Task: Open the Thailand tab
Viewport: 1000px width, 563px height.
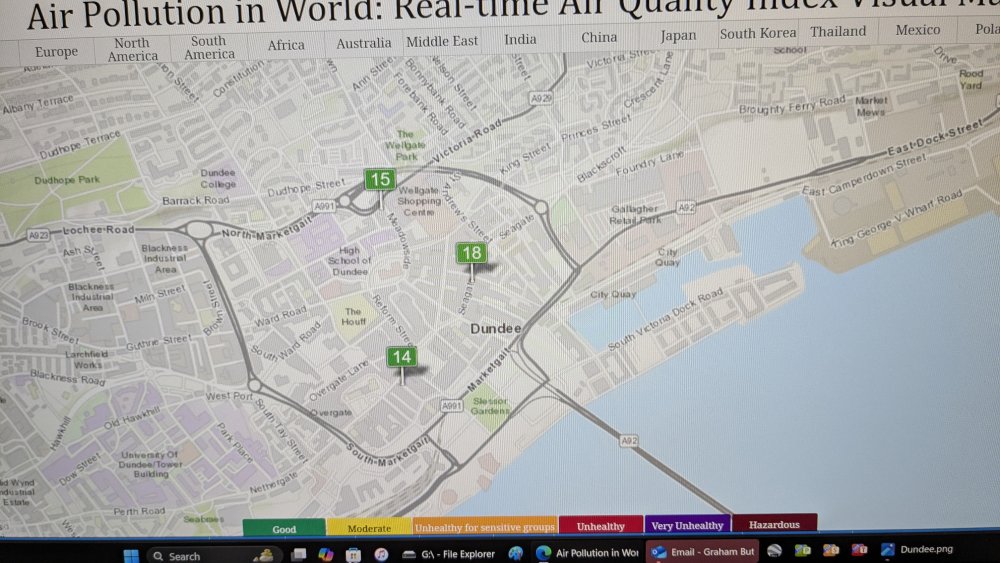Action: (x=838, y=31)
